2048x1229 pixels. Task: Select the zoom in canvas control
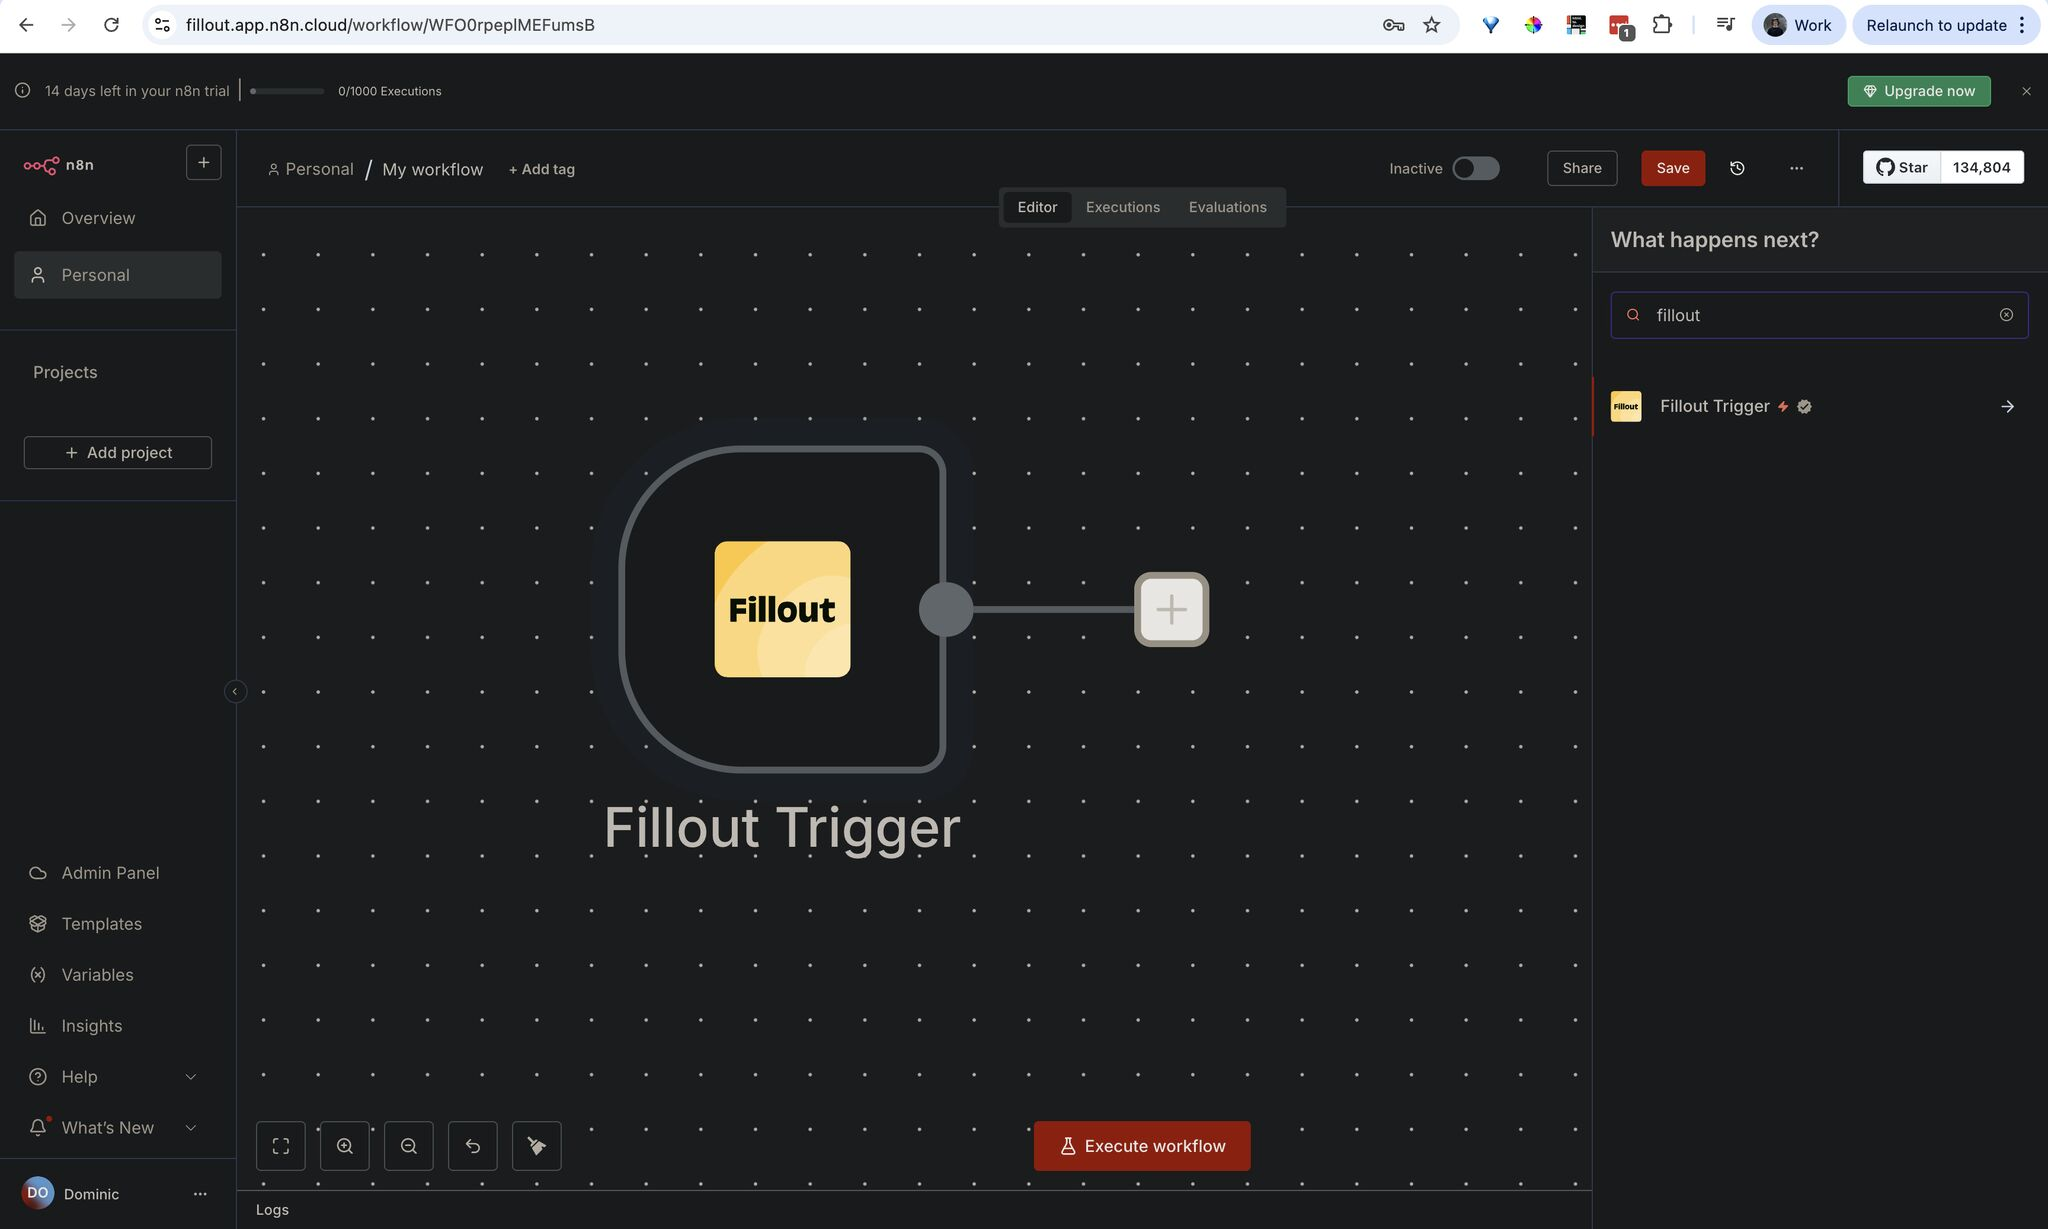click(344, 1145)
